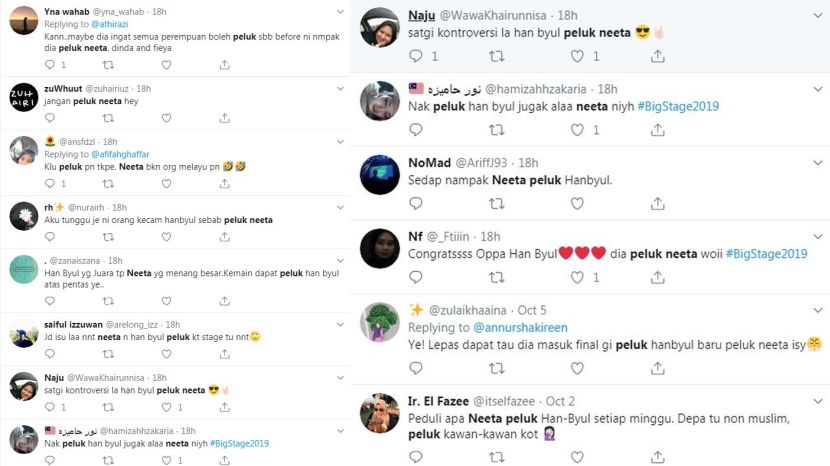Like rh @nurairh's tweet about hanbyul
The width and height of the screenshot is (830, 466).
[166, 237]
